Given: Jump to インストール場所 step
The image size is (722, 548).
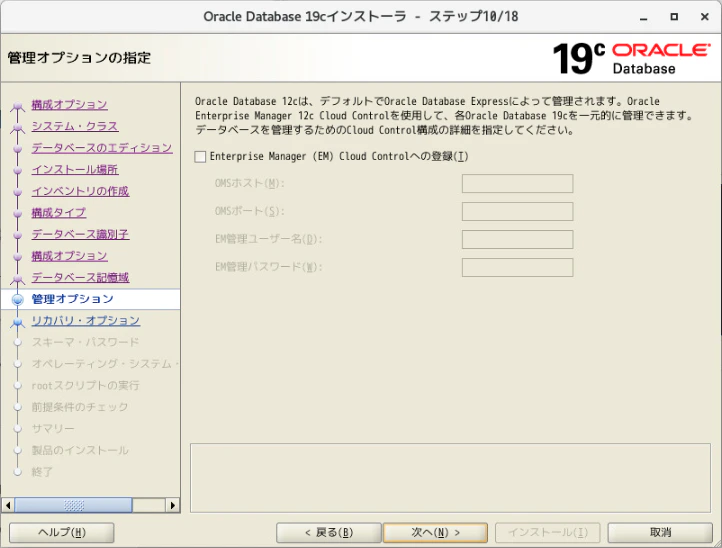Looking at the screenshot, I should pos(75,169).
